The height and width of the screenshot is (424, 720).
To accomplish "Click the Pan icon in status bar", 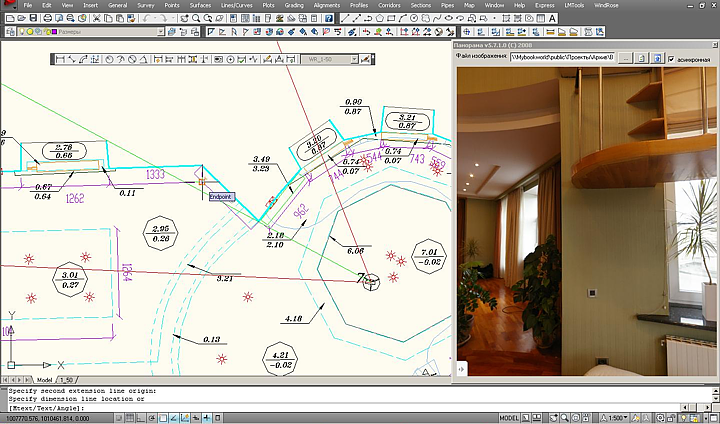I will click(x=554, y=418).
